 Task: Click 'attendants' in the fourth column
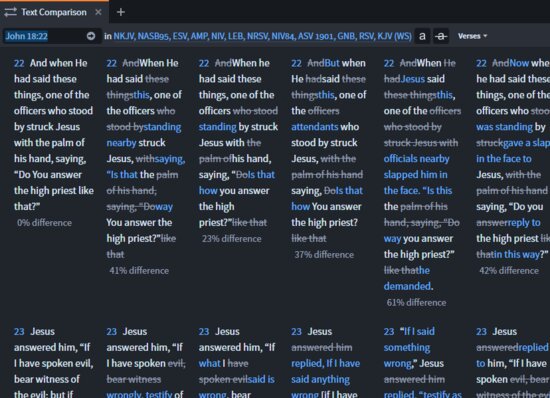coord(315,127)
